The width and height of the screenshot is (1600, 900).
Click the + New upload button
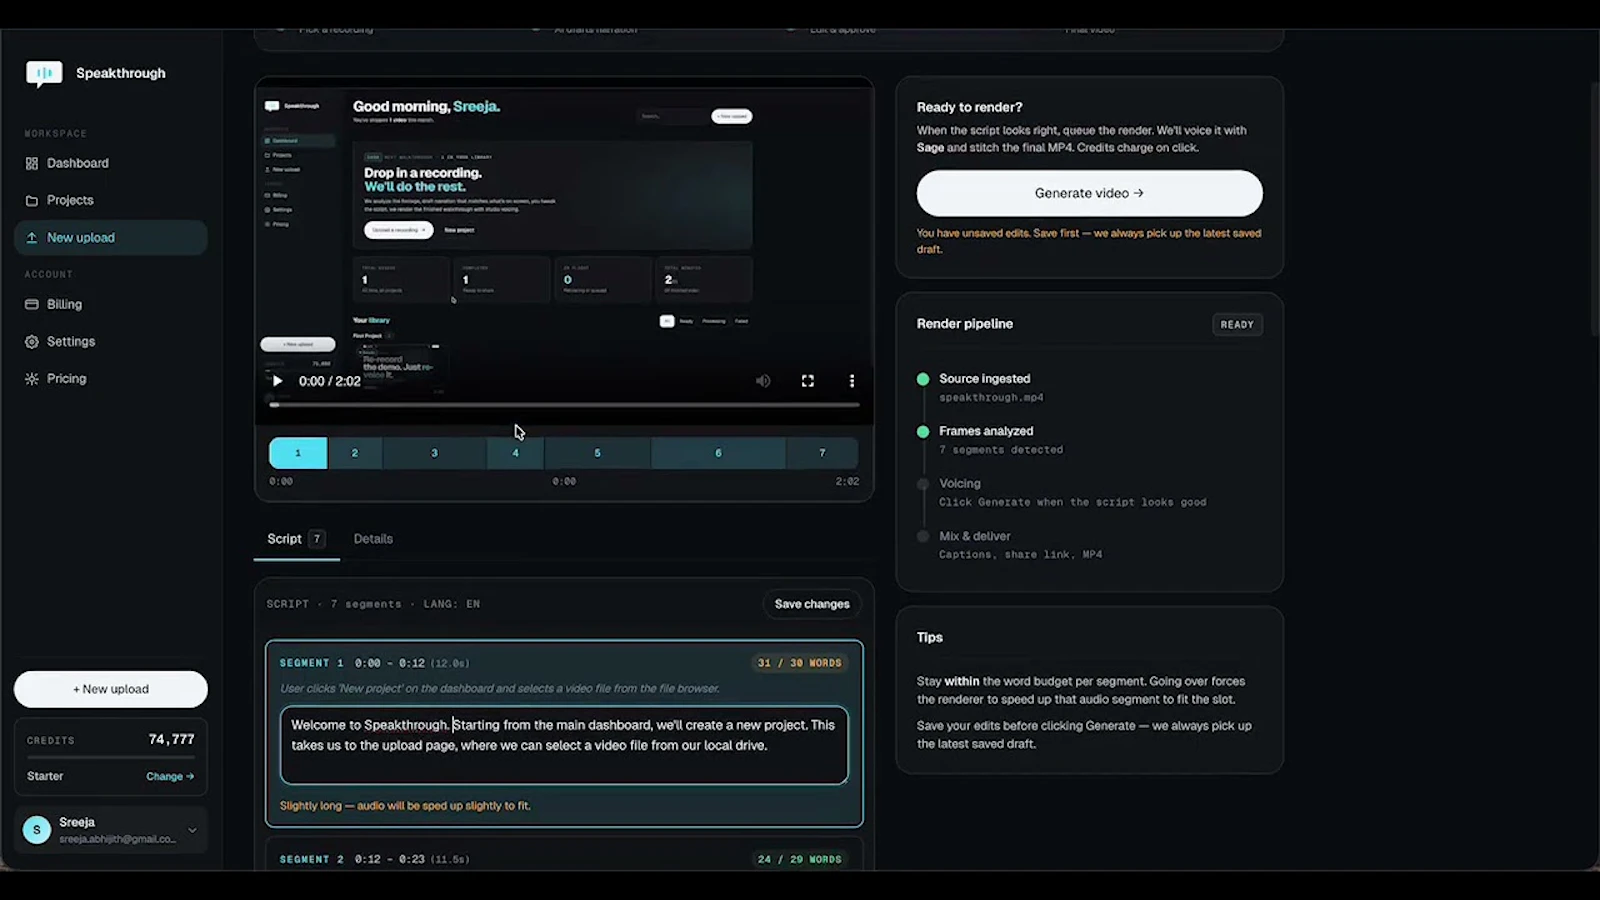(111, 689)
